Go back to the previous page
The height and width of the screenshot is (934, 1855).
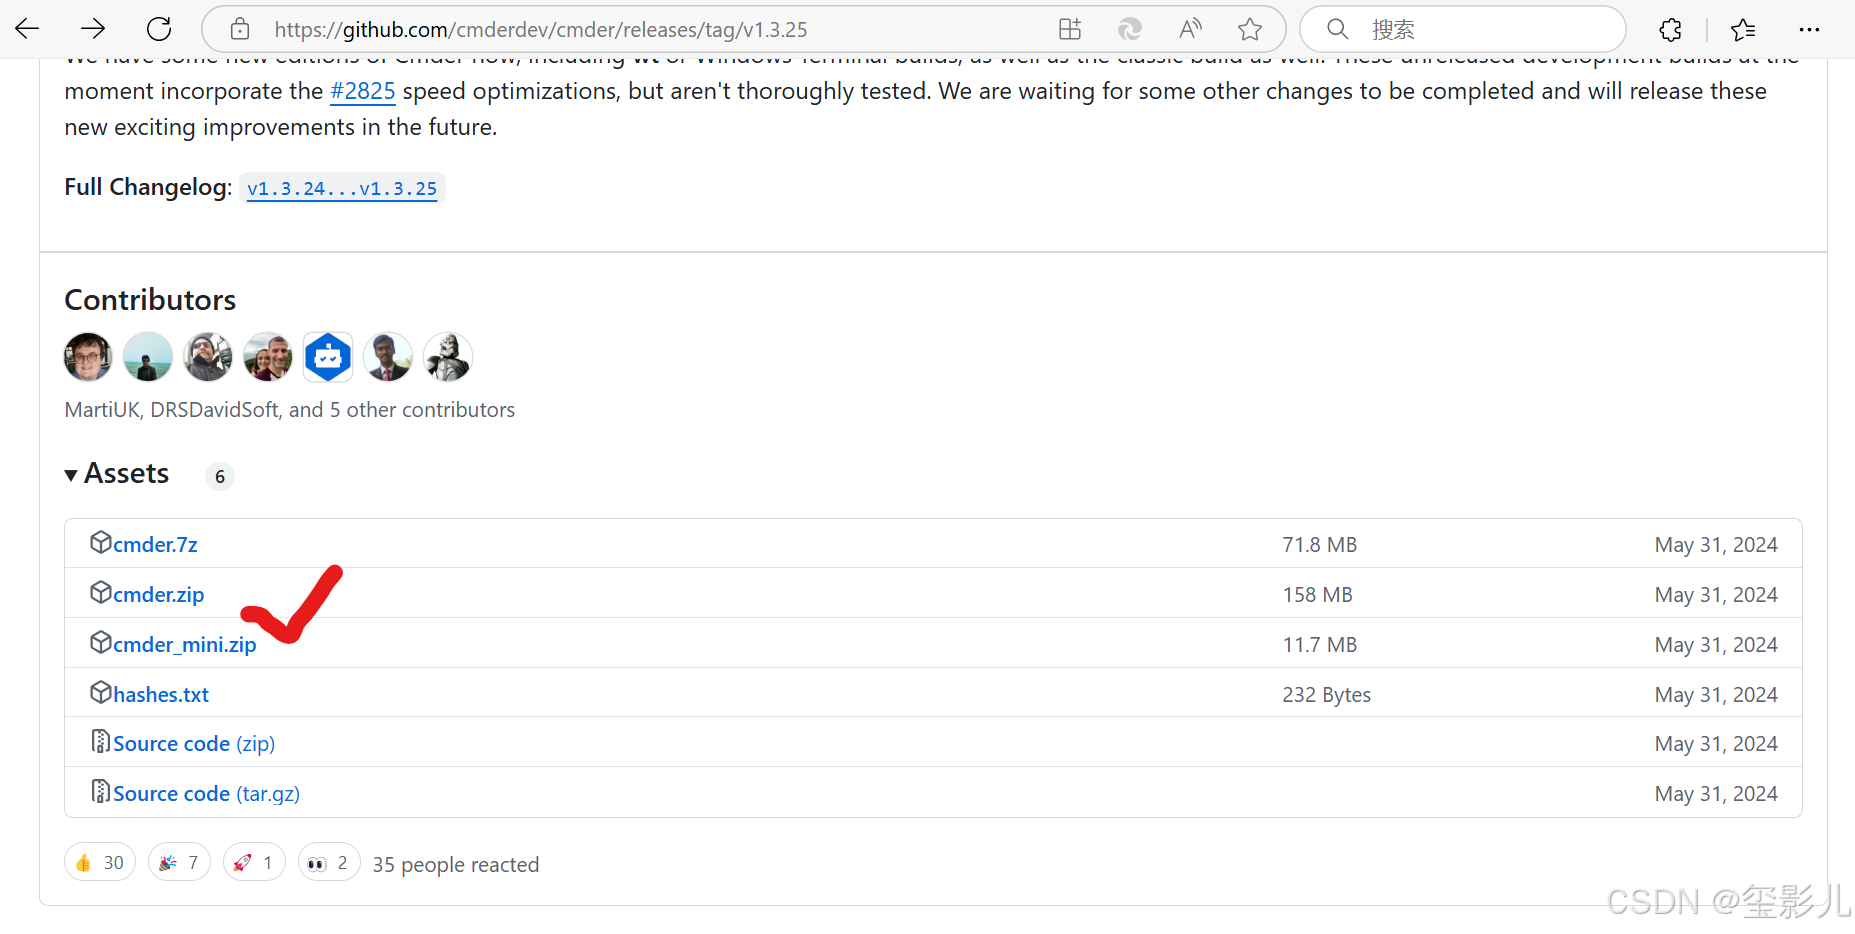[28, 29]
